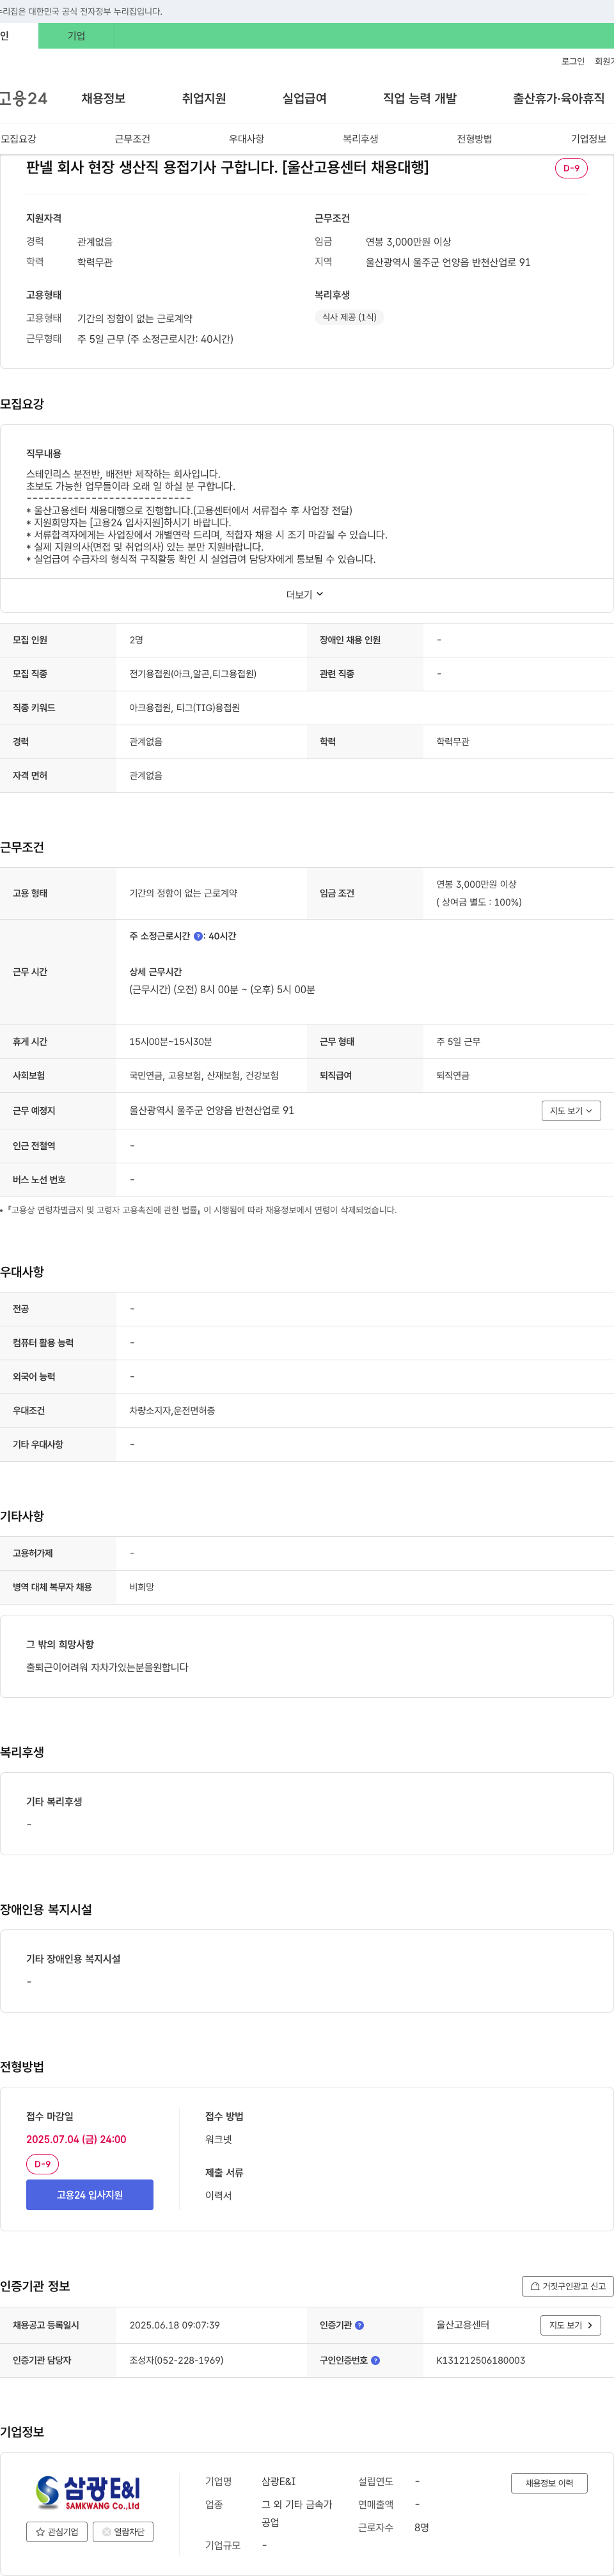Open 채용정보 main menu

[x=104, y=98]
